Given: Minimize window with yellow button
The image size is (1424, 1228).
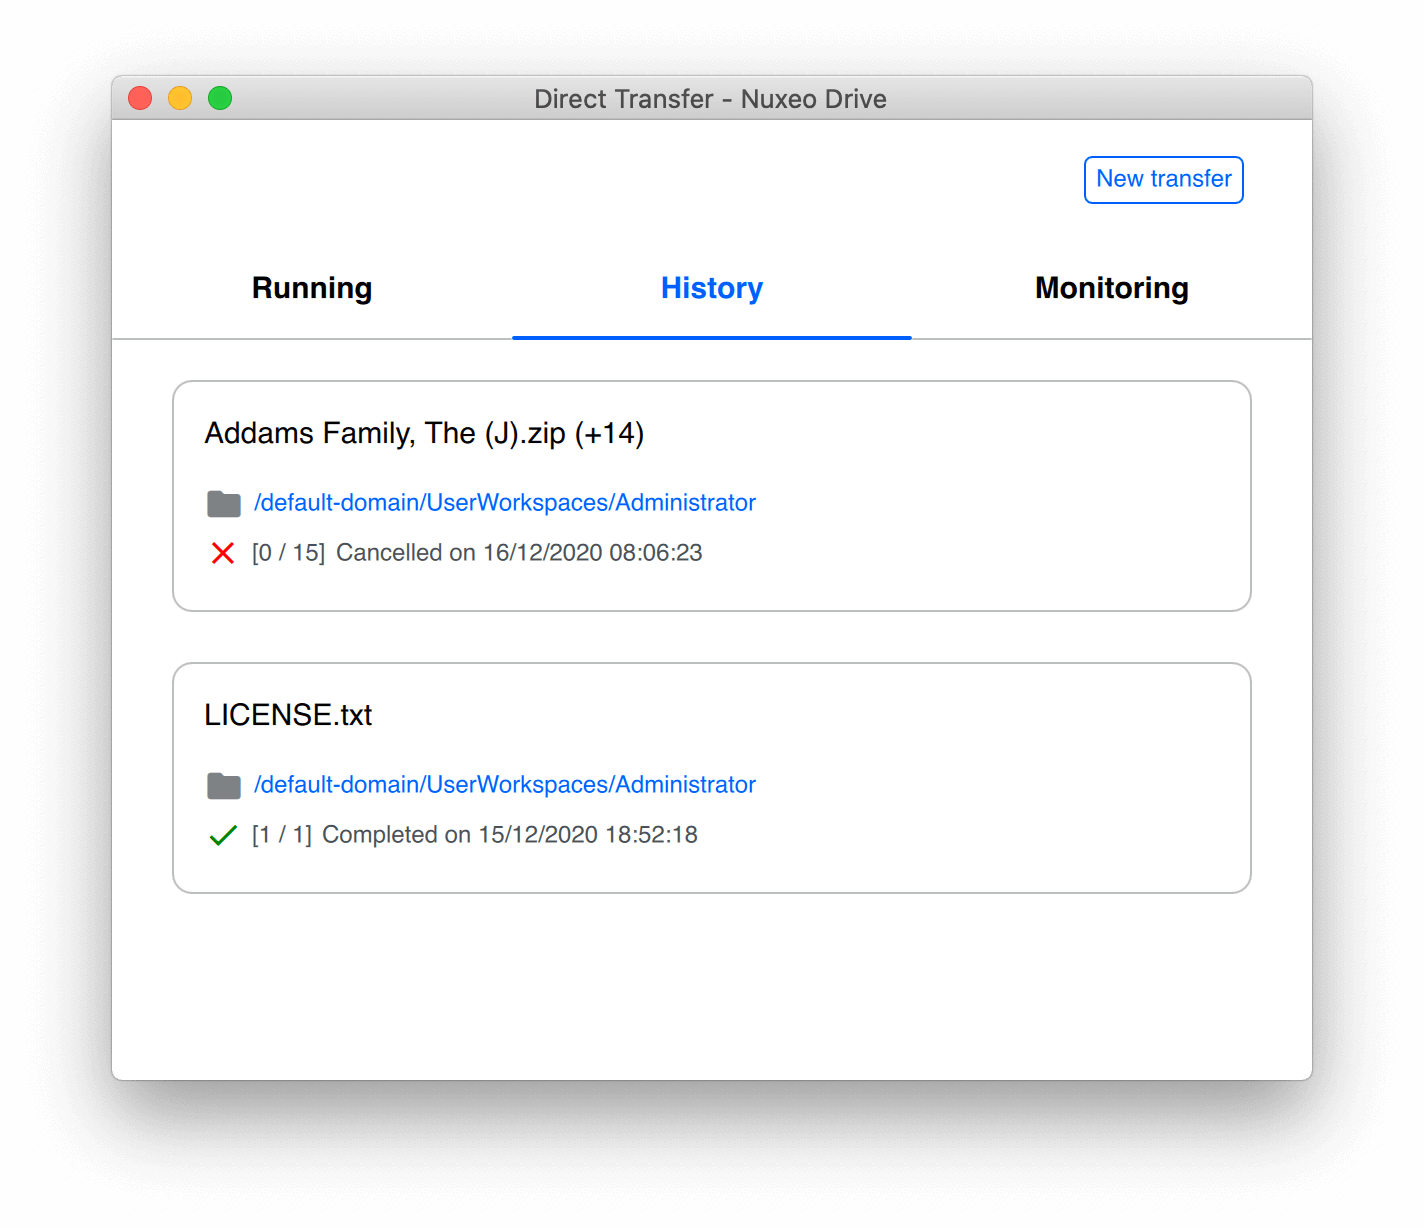Looking at the screenshot, I should coord(180,98).
